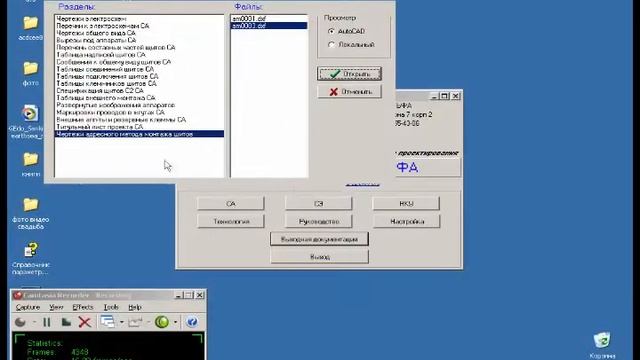
Task: Stop recording in Camtasia Recorder
Action: pos(66,322)
